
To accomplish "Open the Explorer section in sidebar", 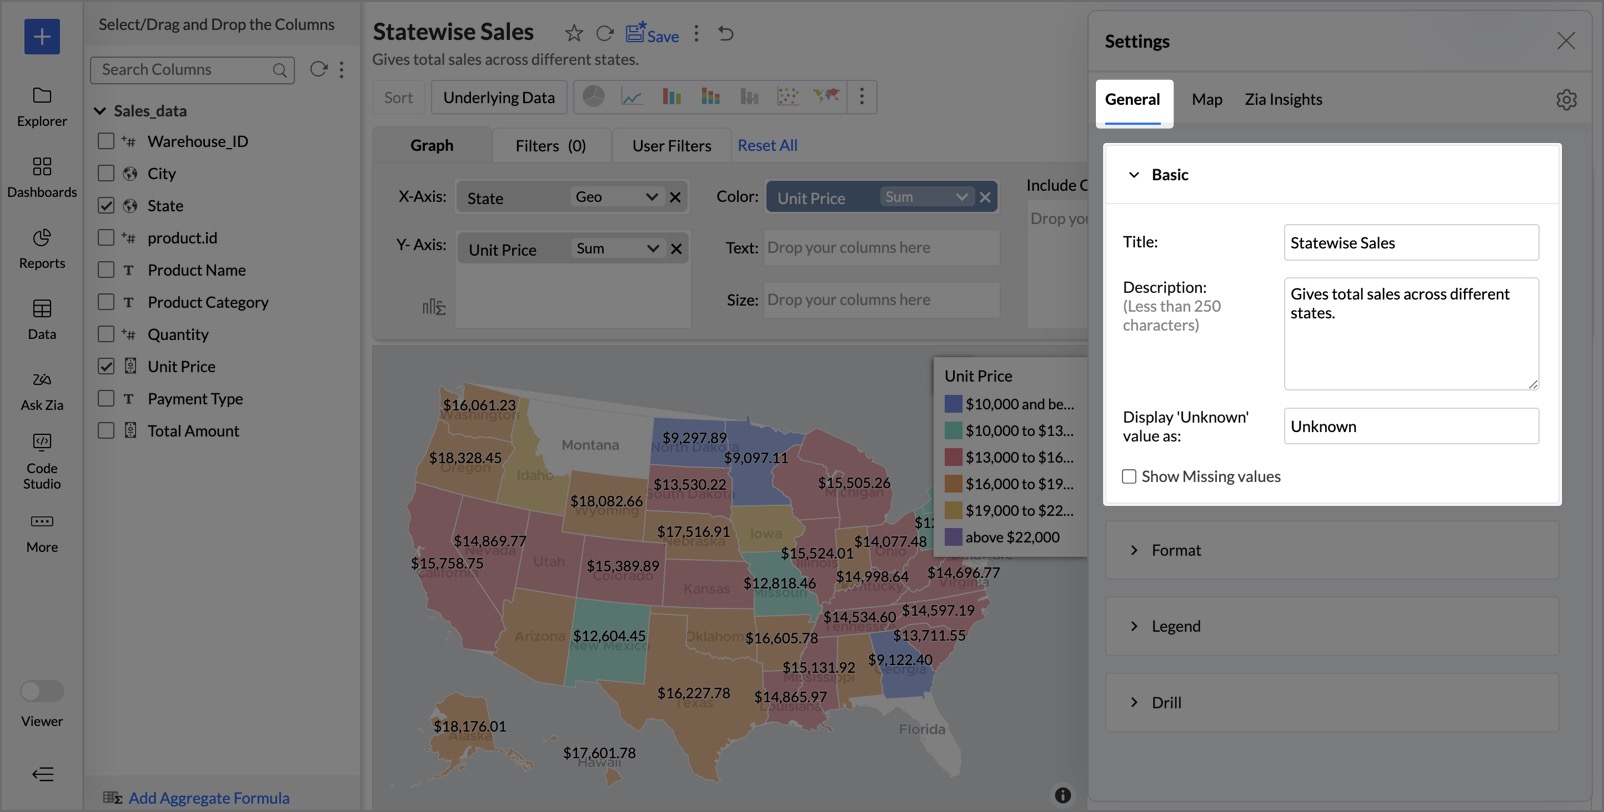I will click(x=42, y=105).
